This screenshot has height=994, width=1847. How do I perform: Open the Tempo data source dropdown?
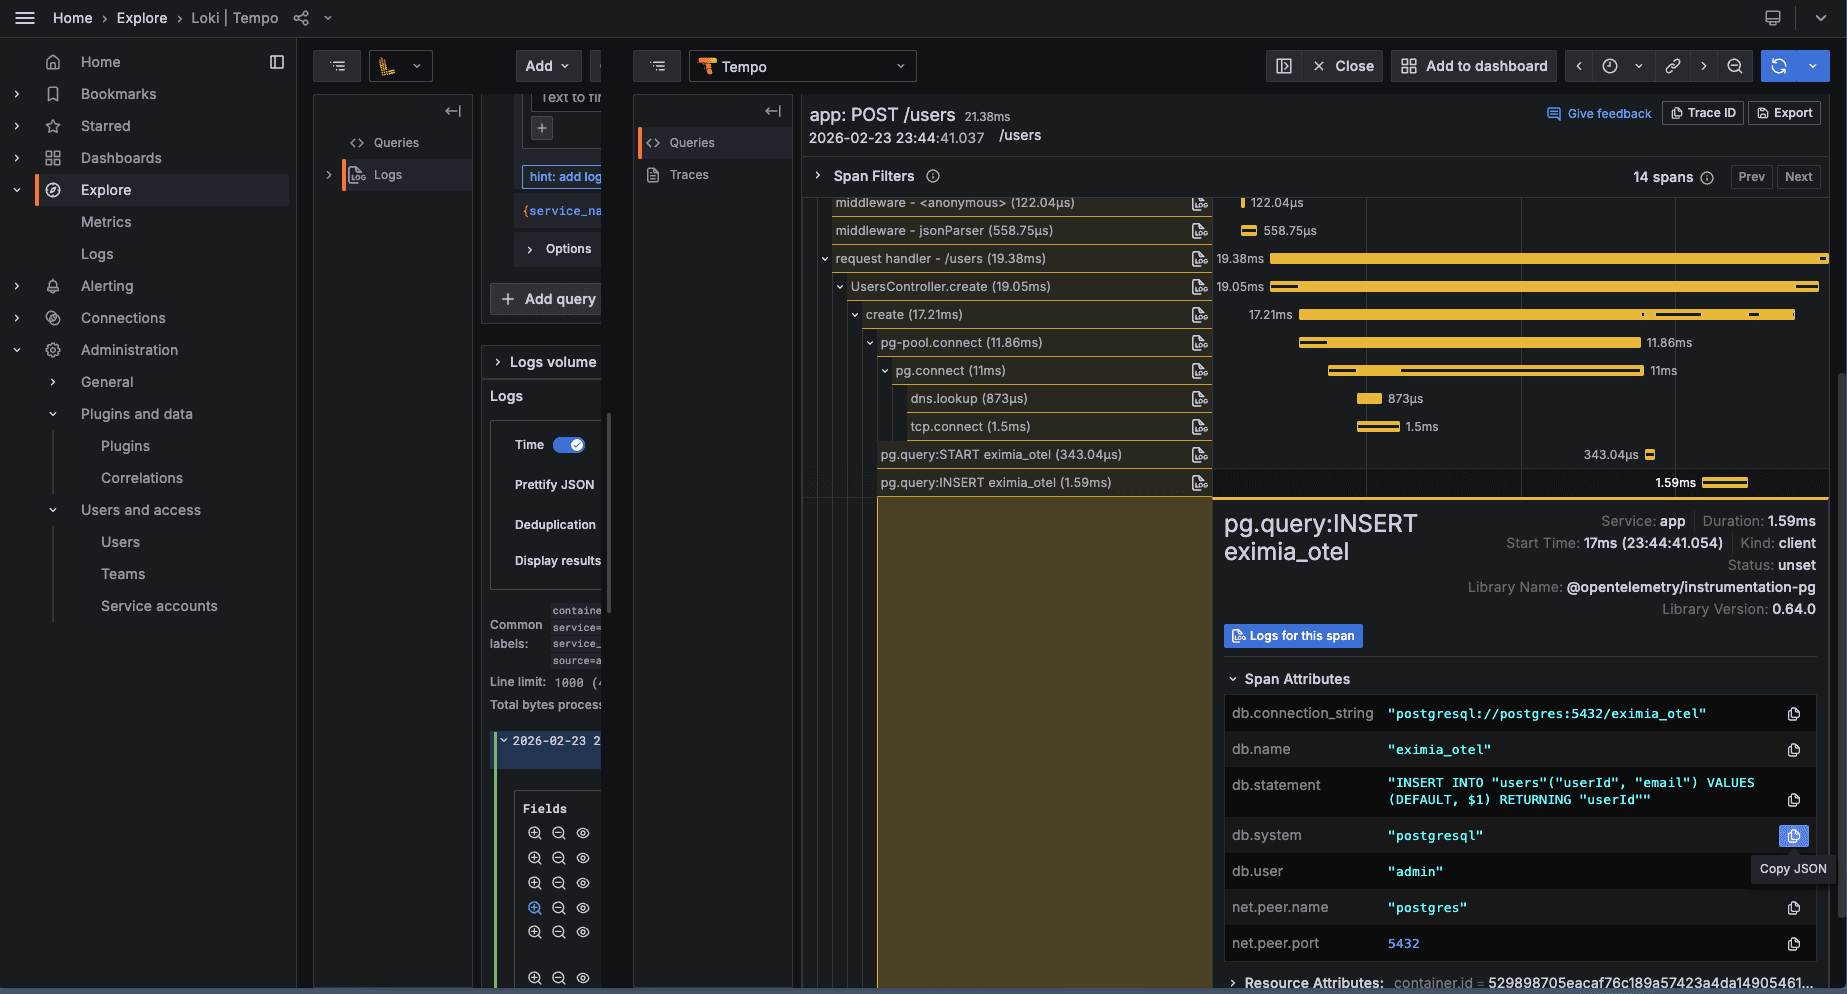pos(802,66)
